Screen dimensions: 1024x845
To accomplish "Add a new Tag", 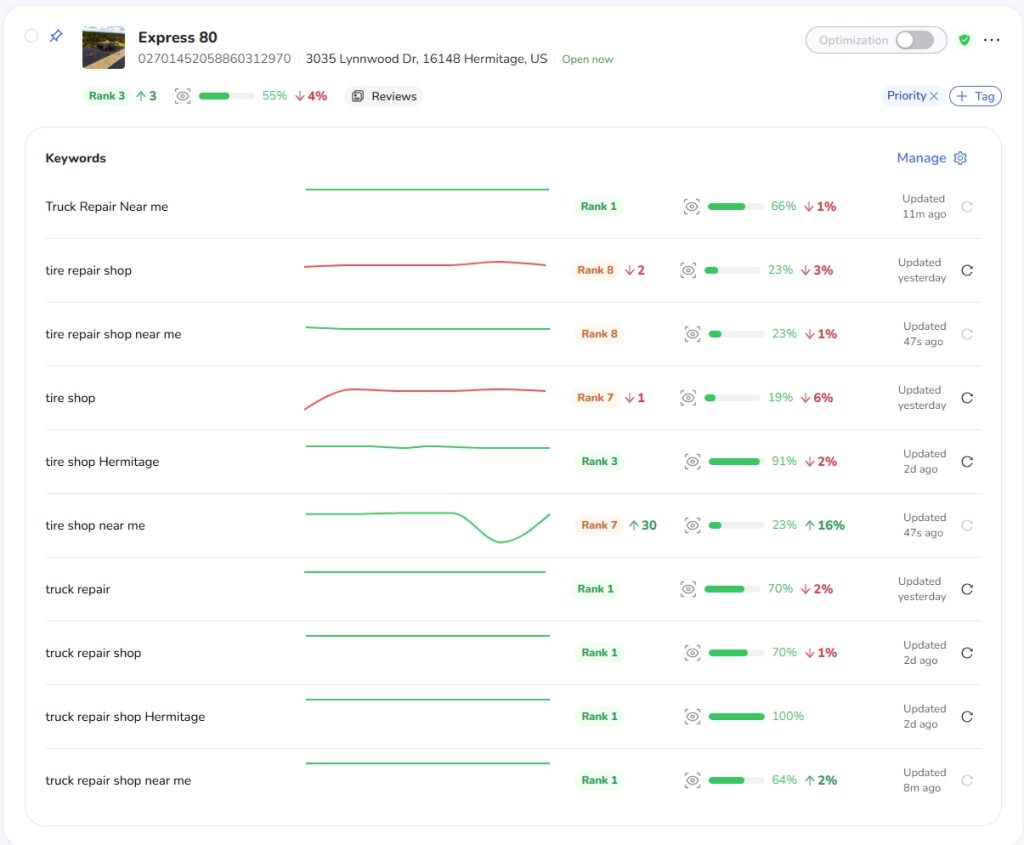I will coord(975,96).
